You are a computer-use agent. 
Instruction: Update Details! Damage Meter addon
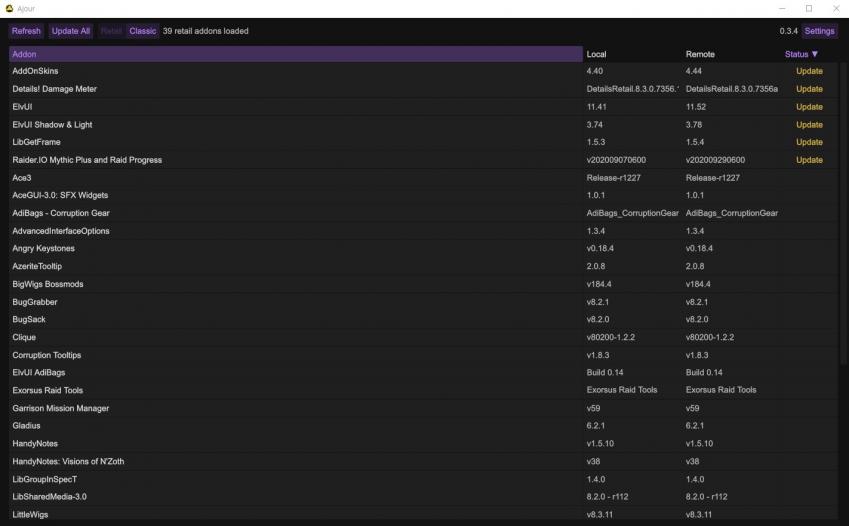click(809, 89)
